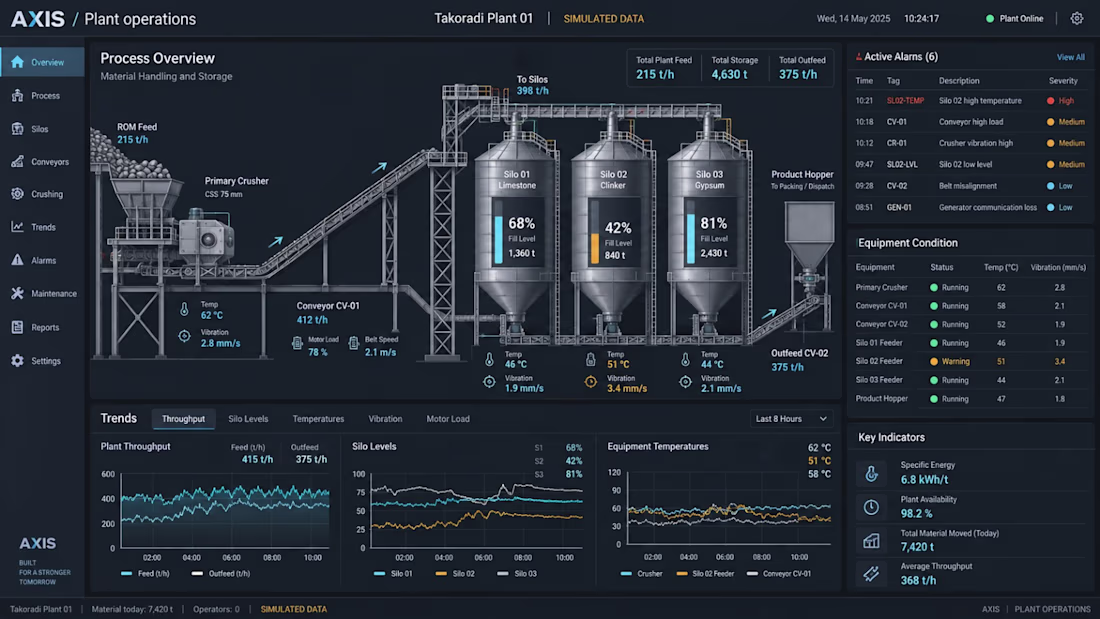The width and height of the screenshot is (1100, 619).
Task: Open the Temperatures trends tab
Action: click(318, 419)
